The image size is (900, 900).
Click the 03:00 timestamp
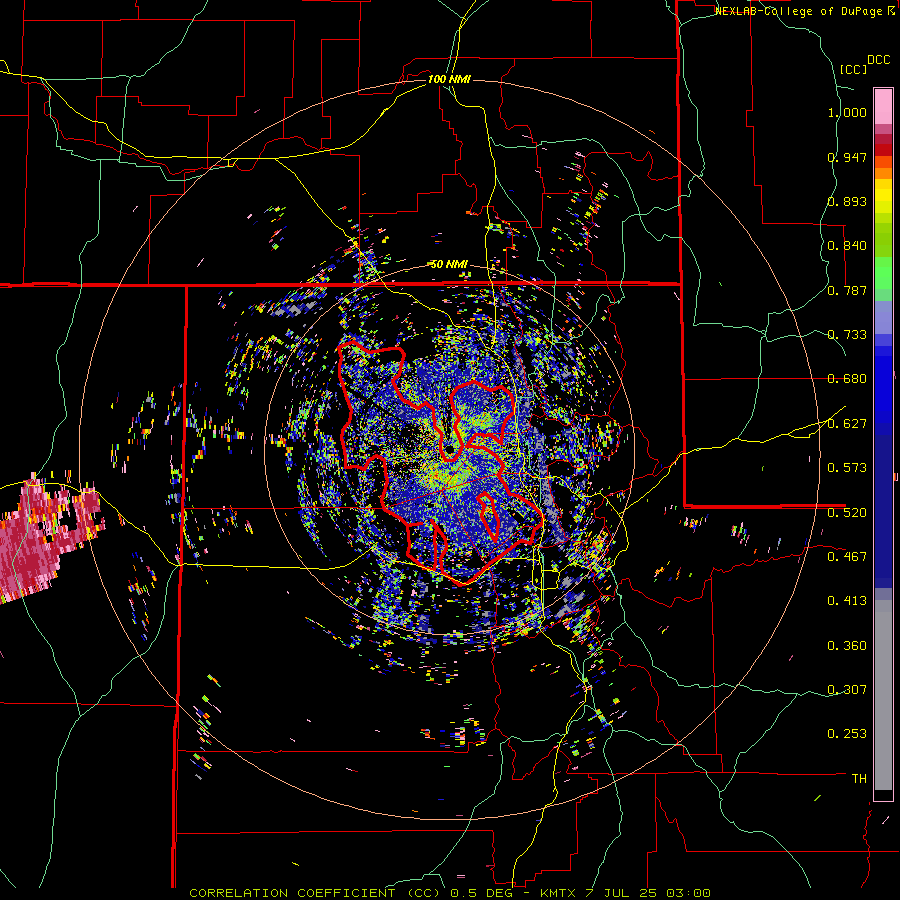[x=688, y=893]
